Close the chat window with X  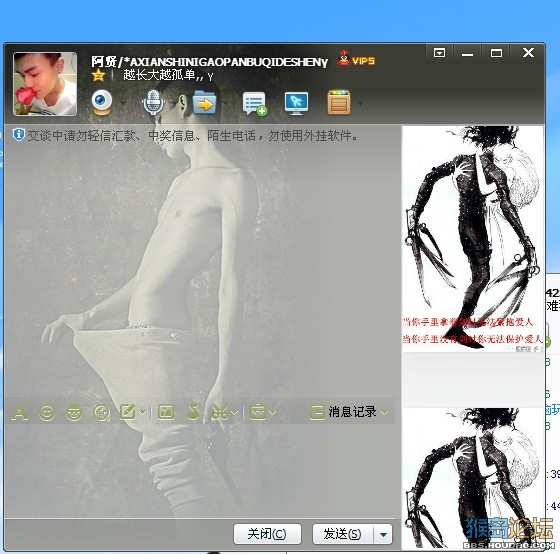click(528, 53)
